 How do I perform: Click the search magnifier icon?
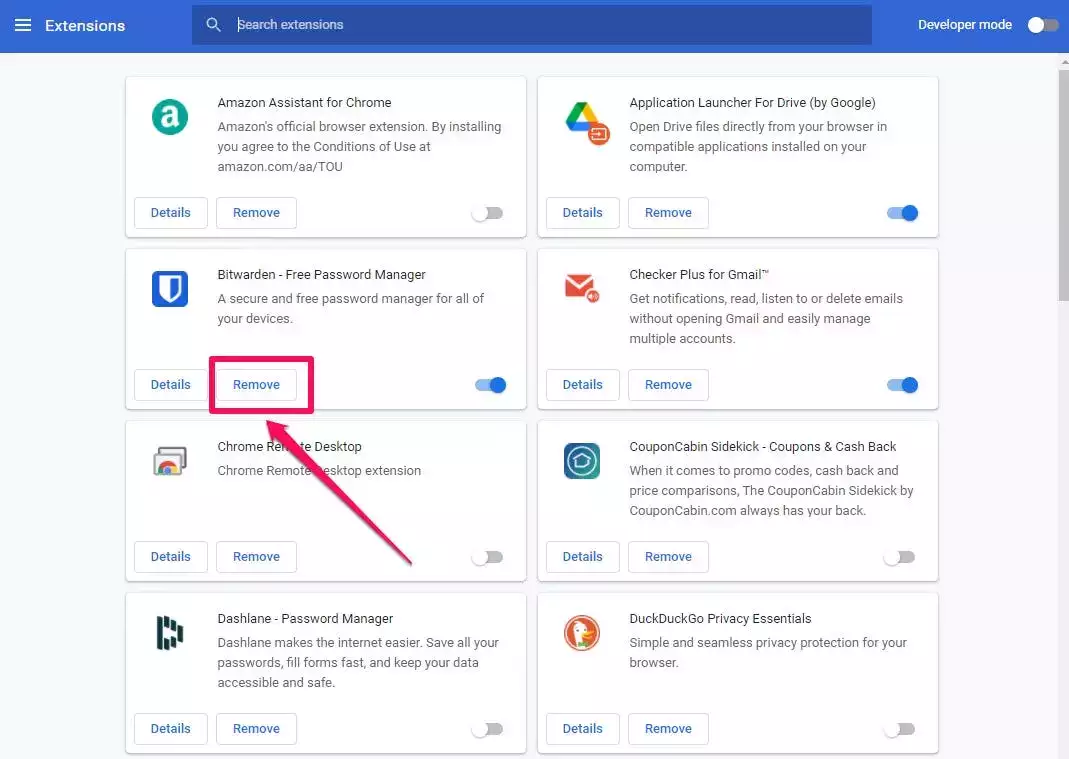tap(213, 25)
